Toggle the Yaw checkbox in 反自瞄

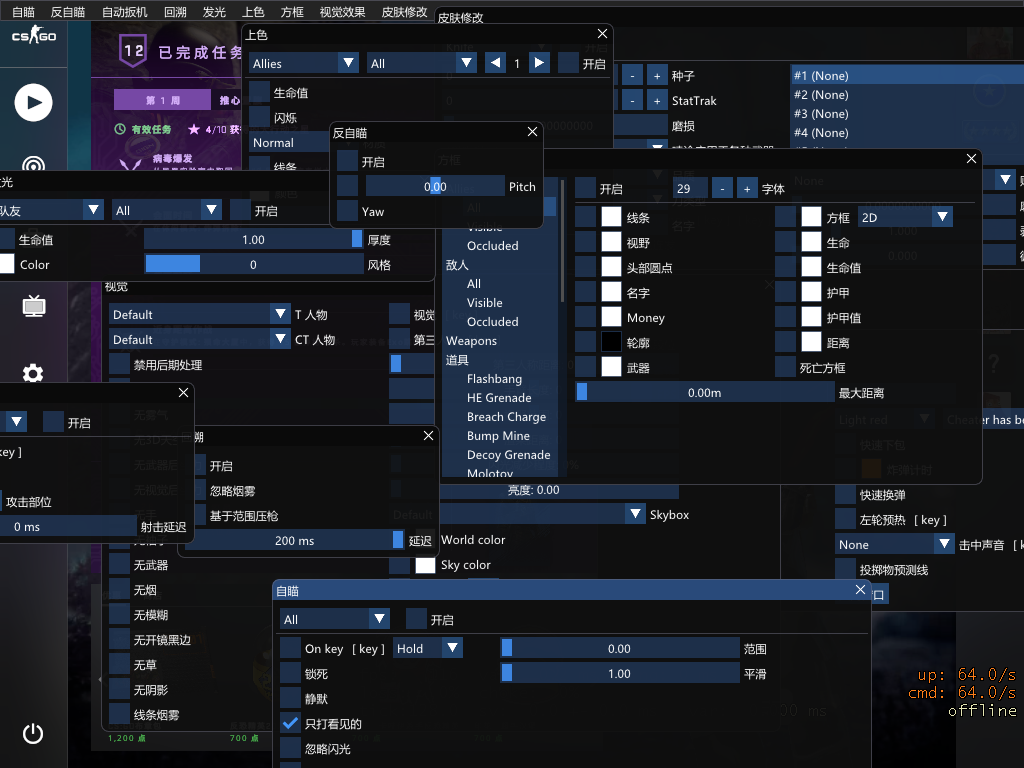coord(347,211)
